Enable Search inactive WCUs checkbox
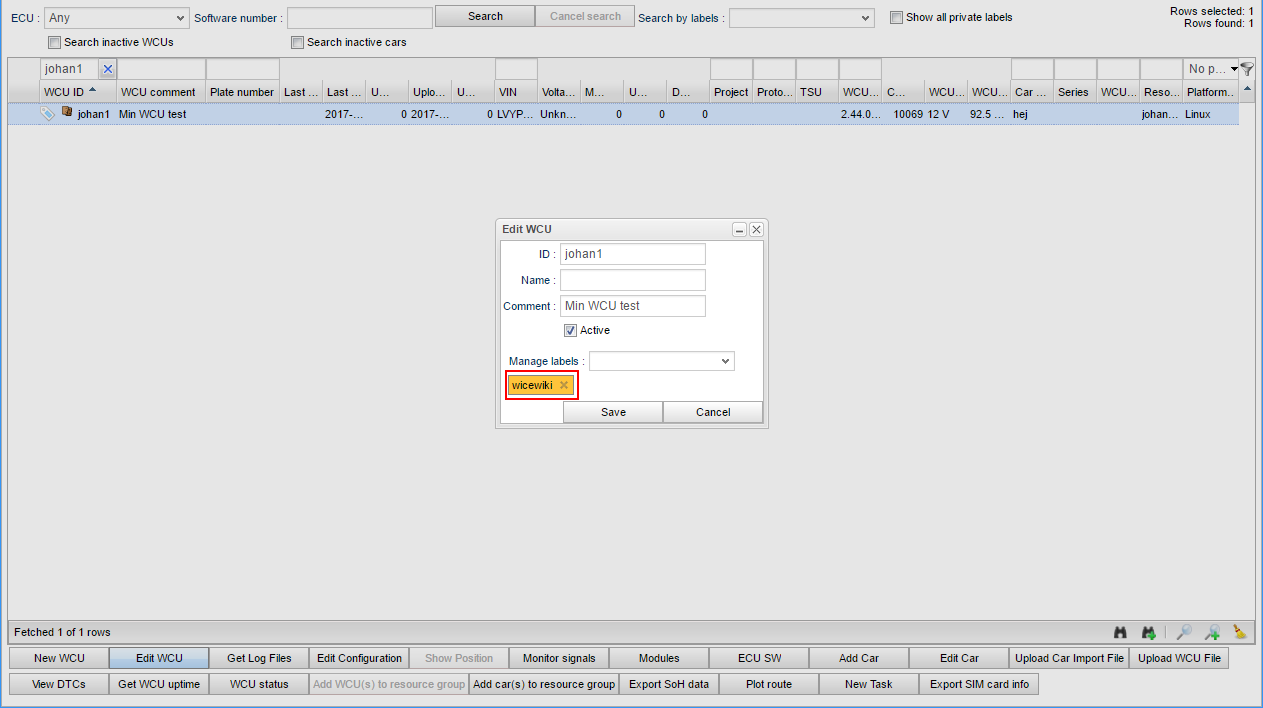This screenshot has height=708, width=1263. coord(55,43)
